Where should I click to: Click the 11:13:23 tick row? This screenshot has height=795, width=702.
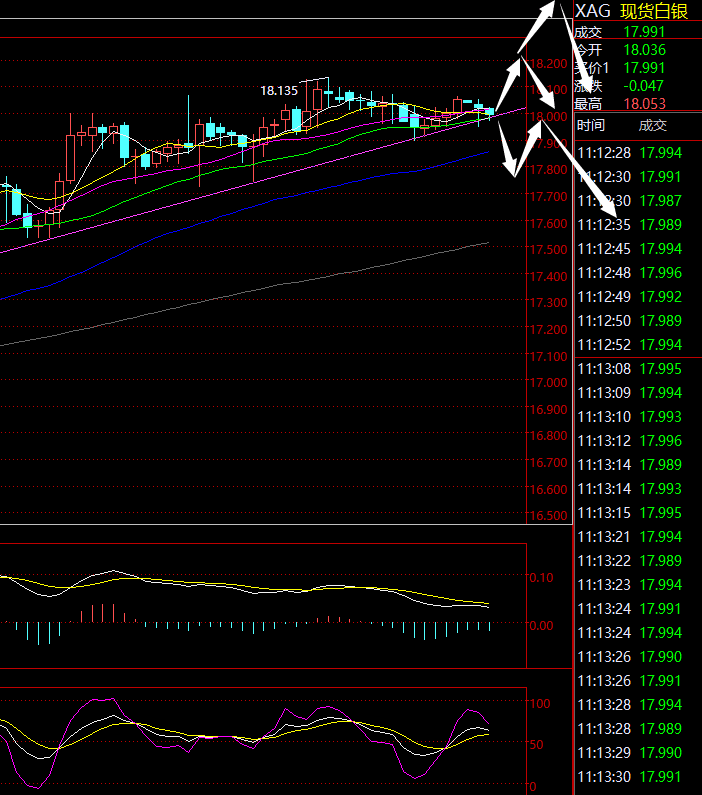tap(630, 585)
